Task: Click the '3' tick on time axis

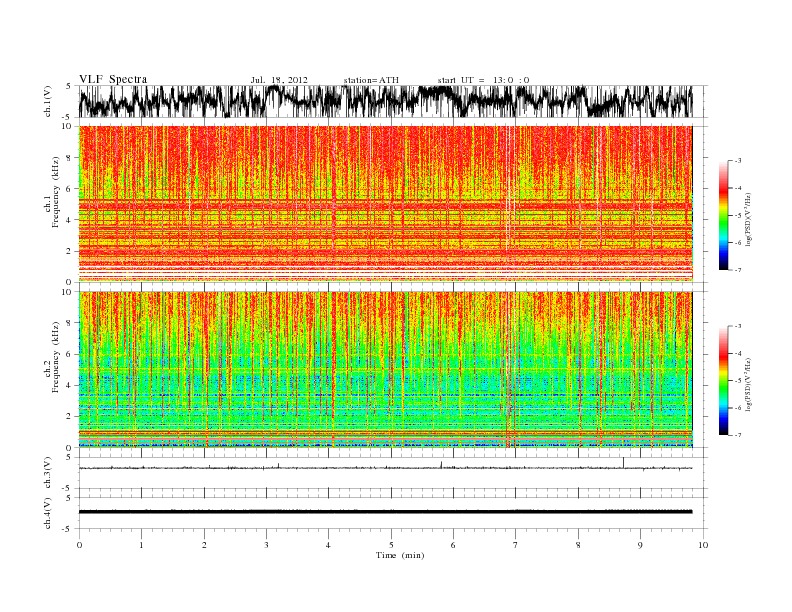Action: pos(266,545)
